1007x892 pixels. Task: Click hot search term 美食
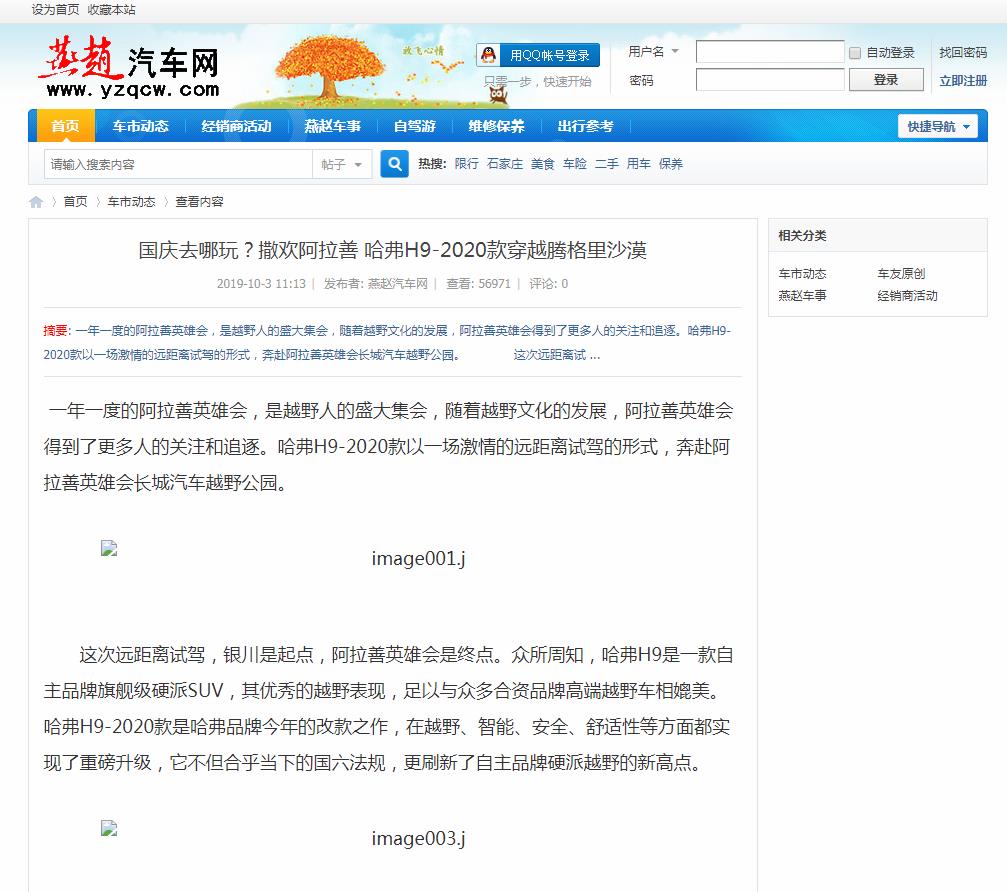pyautogui.click(x=543, y=164)
